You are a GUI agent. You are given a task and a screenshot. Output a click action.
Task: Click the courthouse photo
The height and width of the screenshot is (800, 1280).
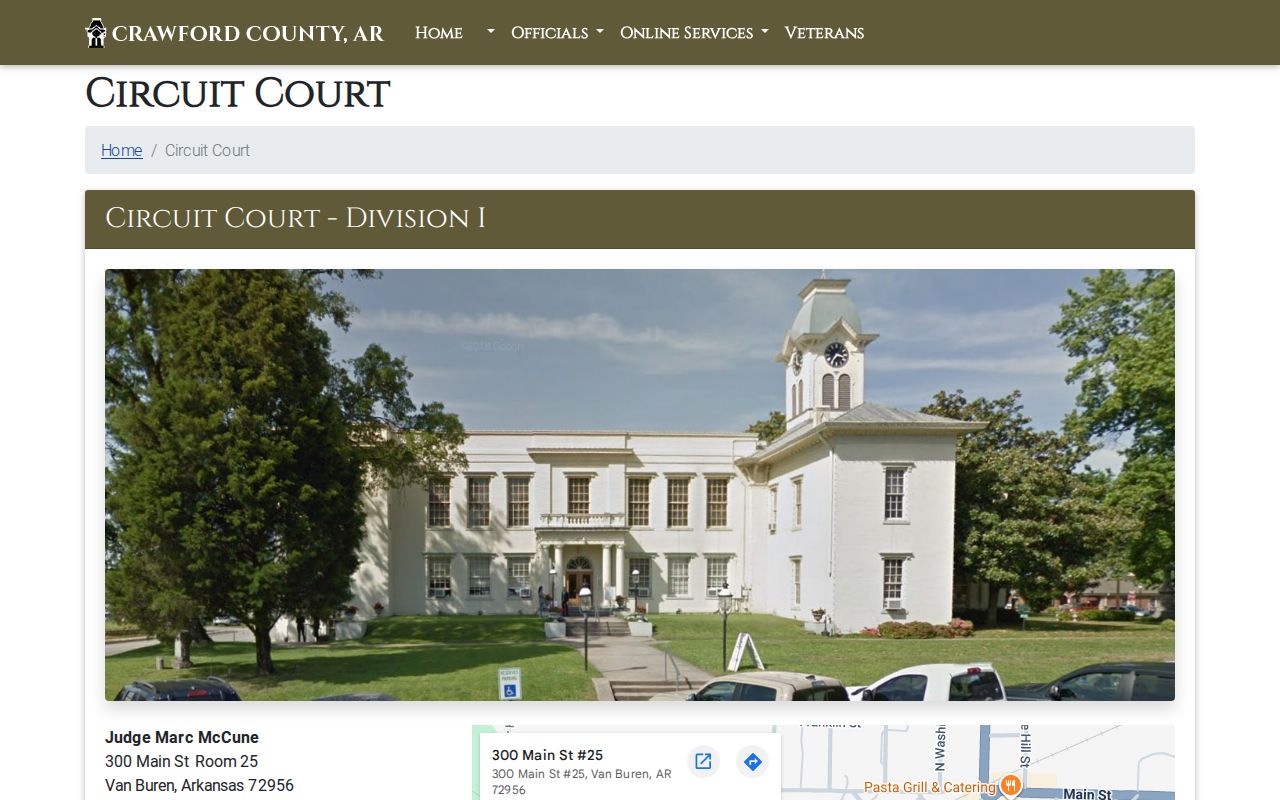coord(640,485)
